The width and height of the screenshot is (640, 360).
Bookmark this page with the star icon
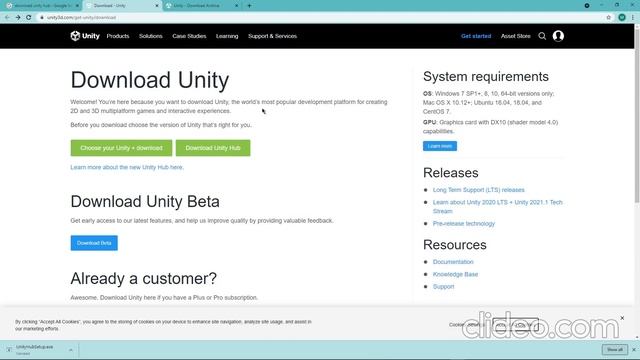(609, 18)
